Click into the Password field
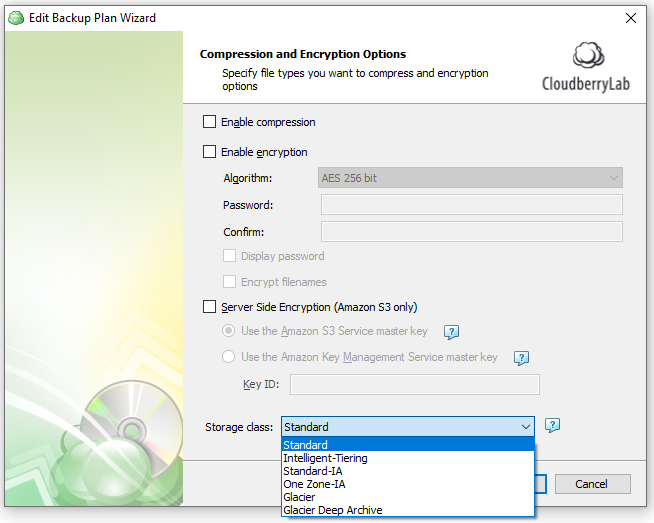The width and height of the screenshot is (654, 523). [472, 205]
